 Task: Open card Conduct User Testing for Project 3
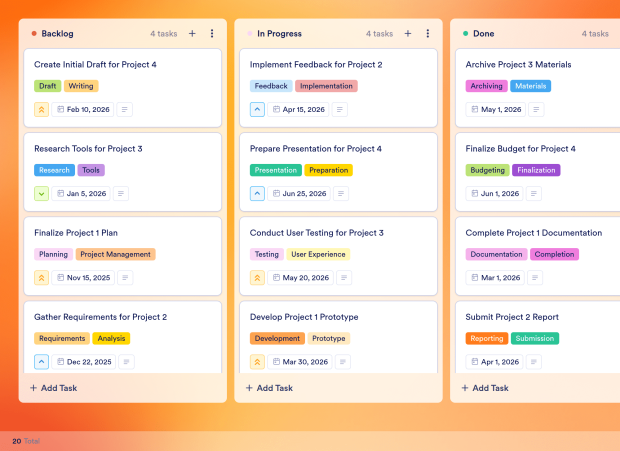(338, 256)
